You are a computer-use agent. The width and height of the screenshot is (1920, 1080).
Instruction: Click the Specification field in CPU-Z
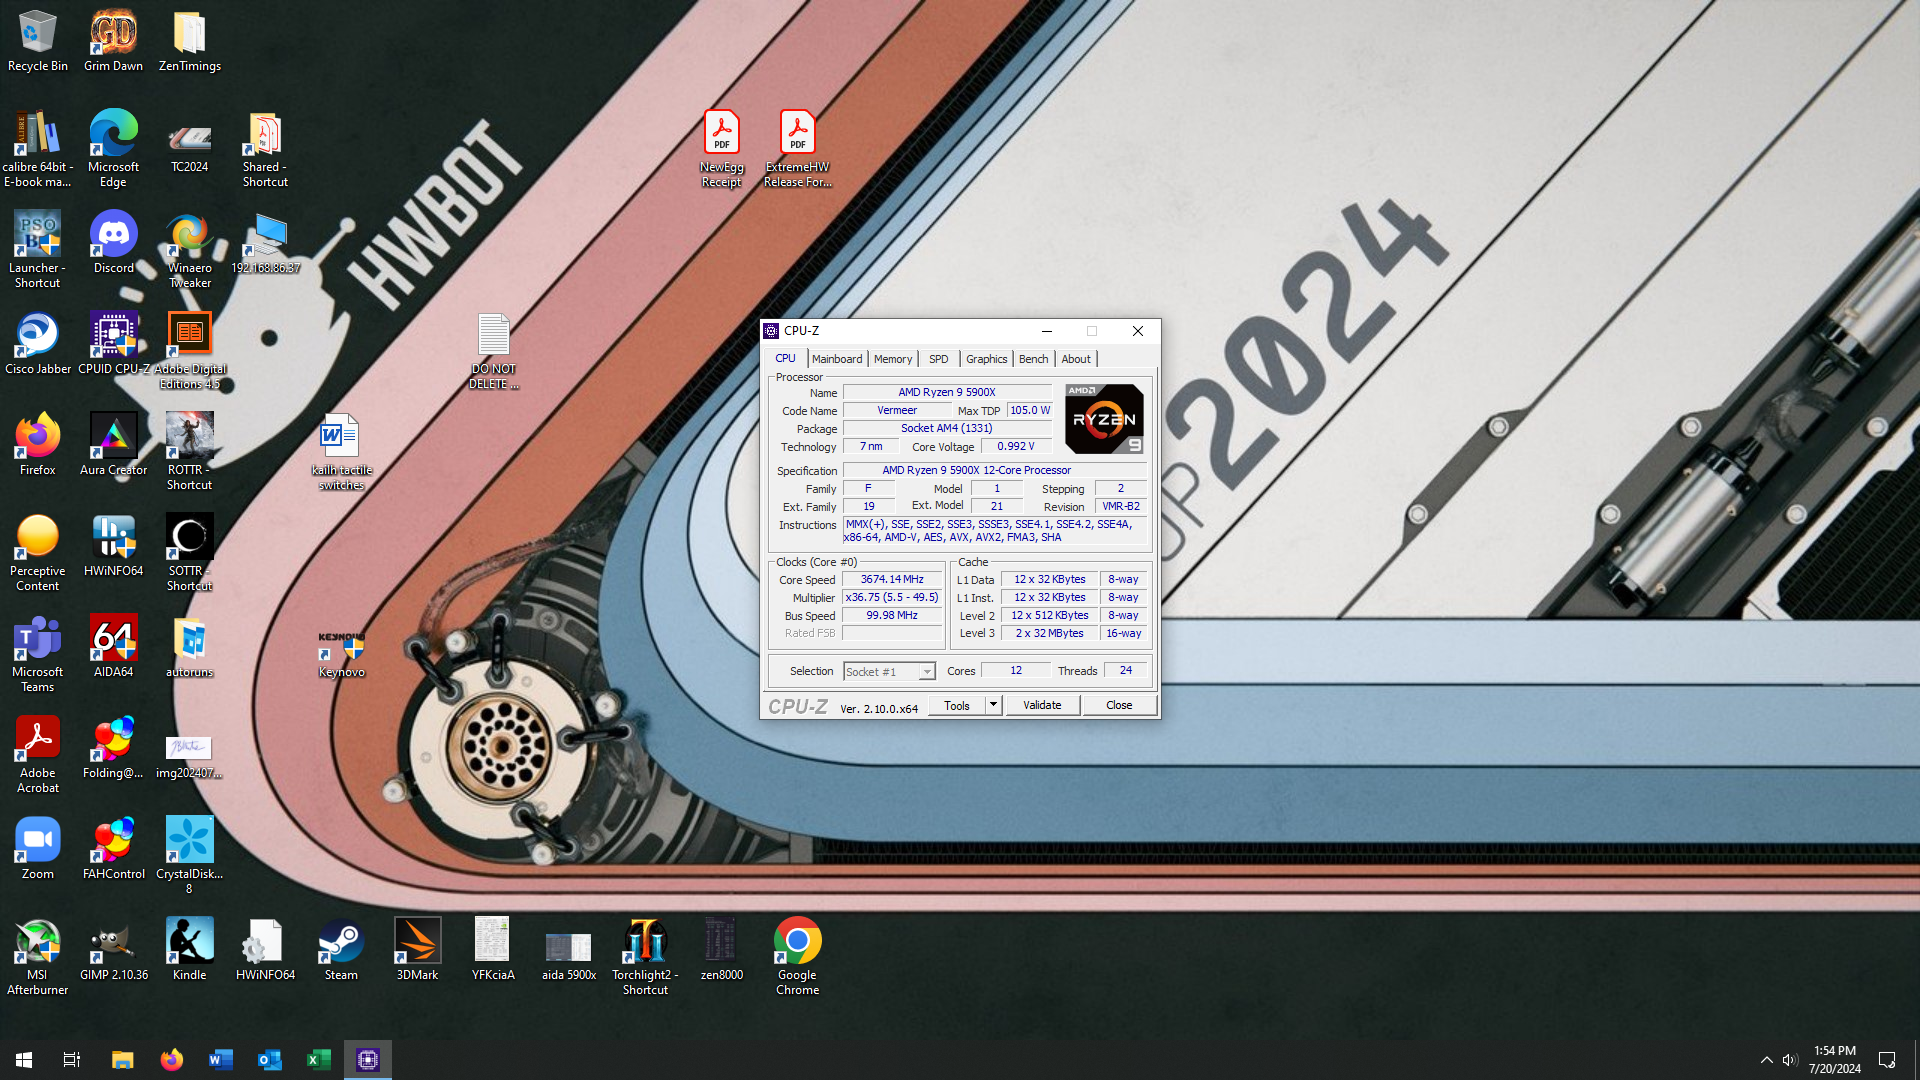click(x=995, y=470)
